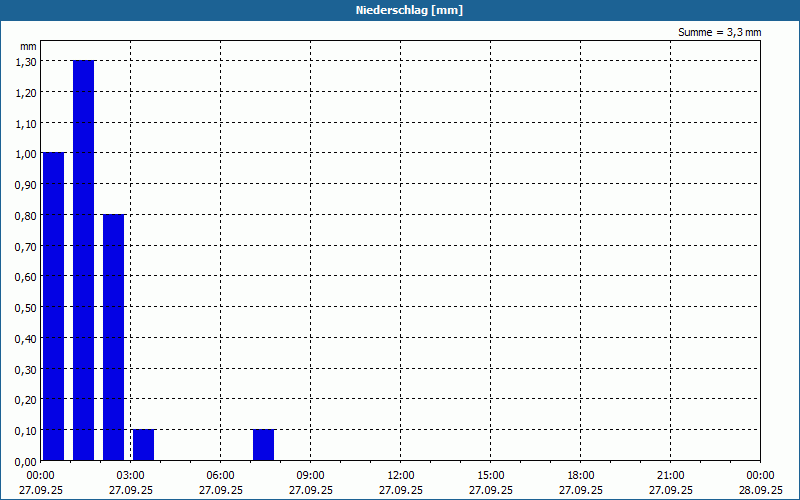Click the 1,10 y-axis label

26,123
